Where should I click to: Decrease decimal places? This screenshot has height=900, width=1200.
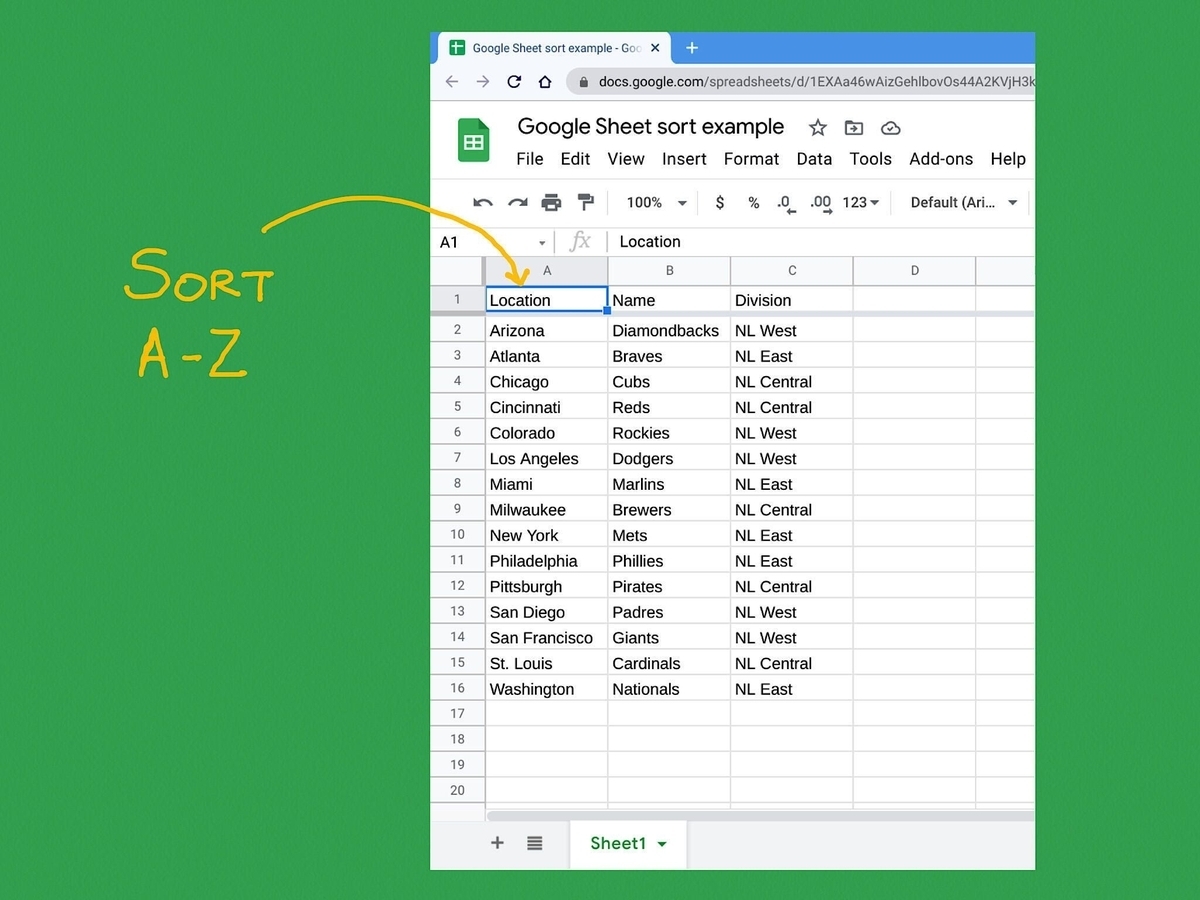[786, 202]
